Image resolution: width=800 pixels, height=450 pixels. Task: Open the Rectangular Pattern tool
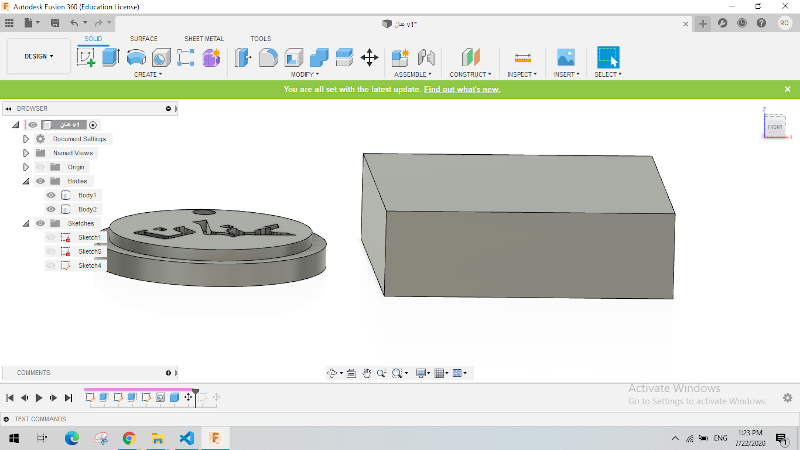tap(186, 57)
